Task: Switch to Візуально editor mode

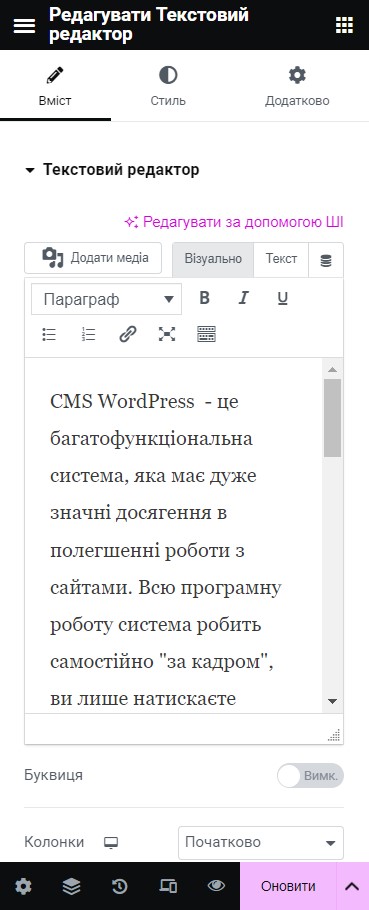Action: click(213, 259)
